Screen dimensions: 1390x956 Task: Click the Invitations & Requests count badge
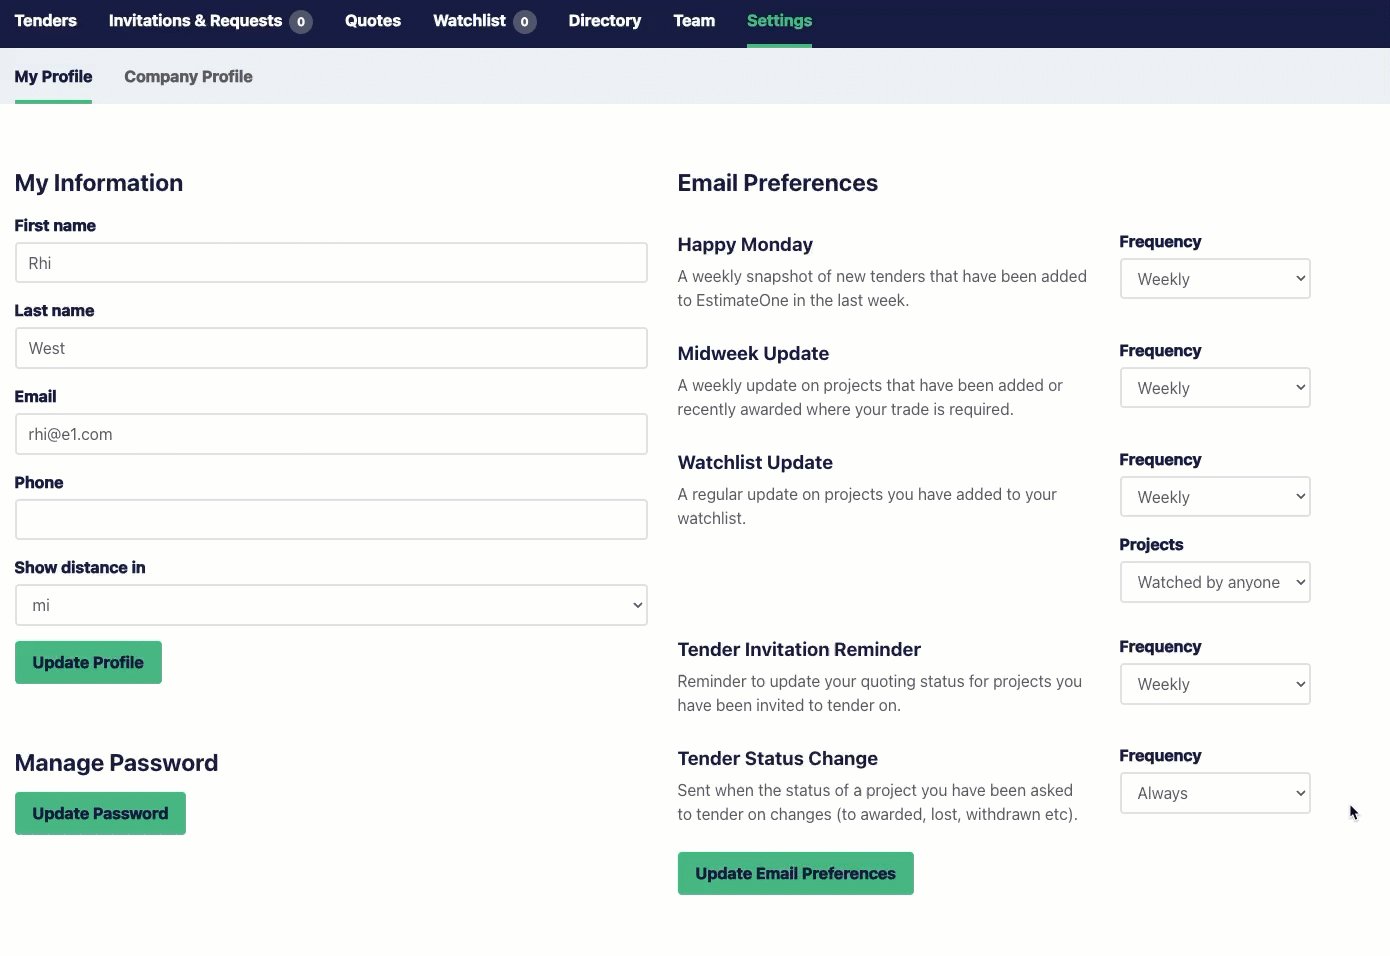pyautogui.click(x=301, y=22)
